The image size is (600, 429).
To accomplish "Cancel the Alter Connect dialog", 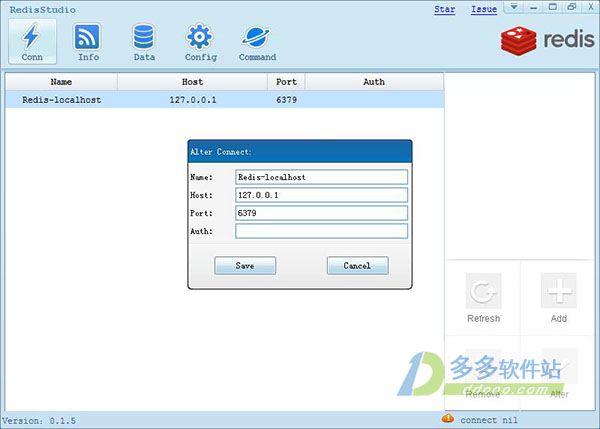I will [x=357, y=265].
